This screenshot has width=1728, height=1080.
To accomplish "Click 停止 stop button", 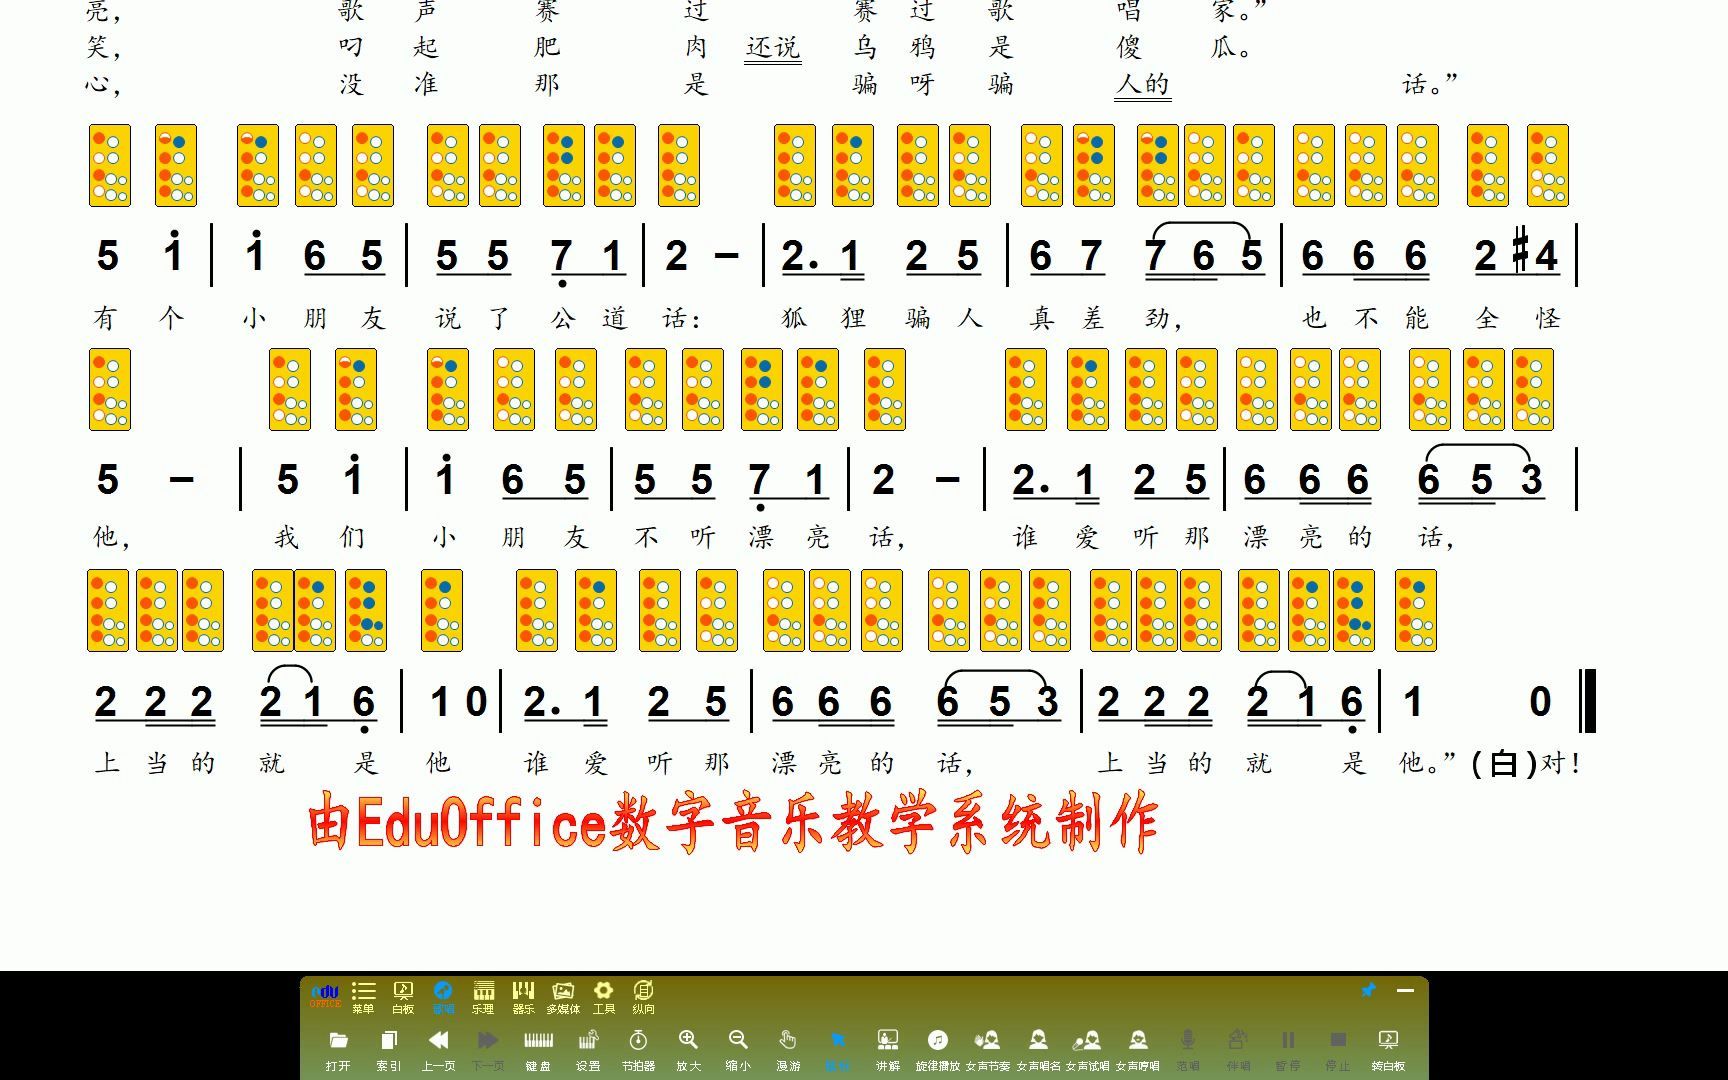I will click(1338, 1050).
